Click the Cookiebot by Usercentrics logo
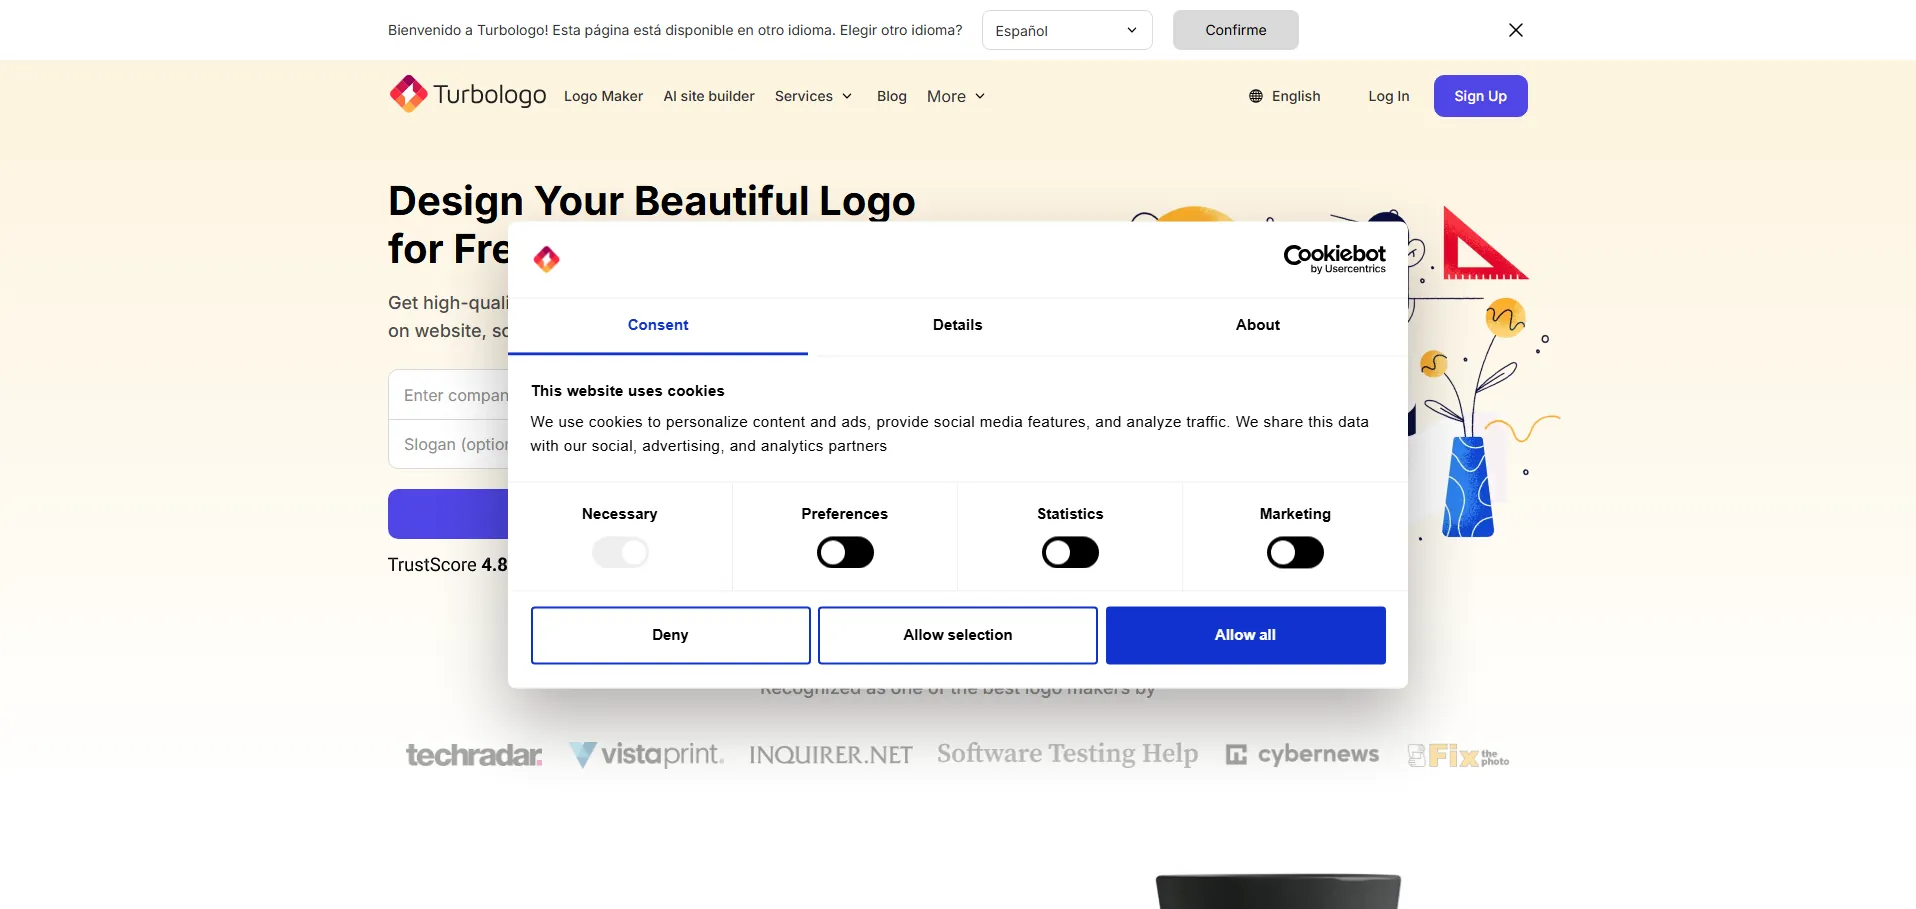This screenshot has height=909, width=1916. pos(1334,258)
